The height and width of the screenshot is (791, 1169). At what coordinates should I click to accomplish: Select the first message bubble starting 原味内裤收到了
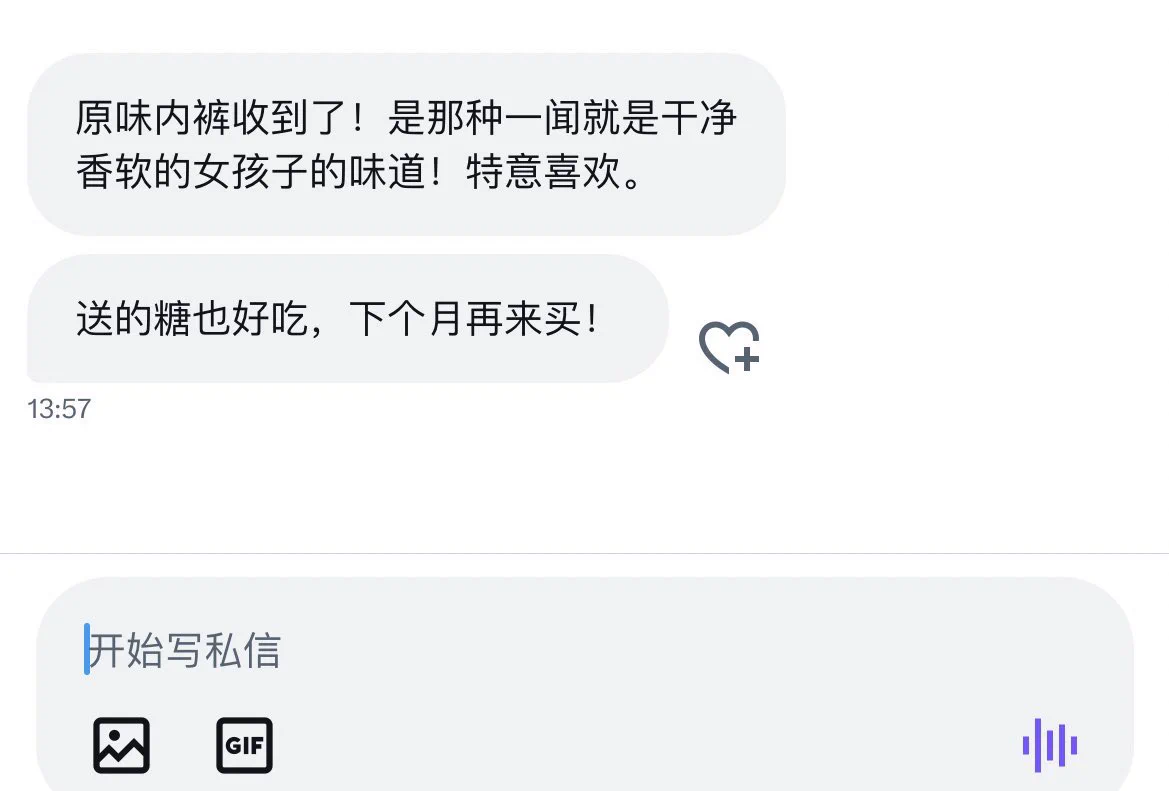point(406,144)
